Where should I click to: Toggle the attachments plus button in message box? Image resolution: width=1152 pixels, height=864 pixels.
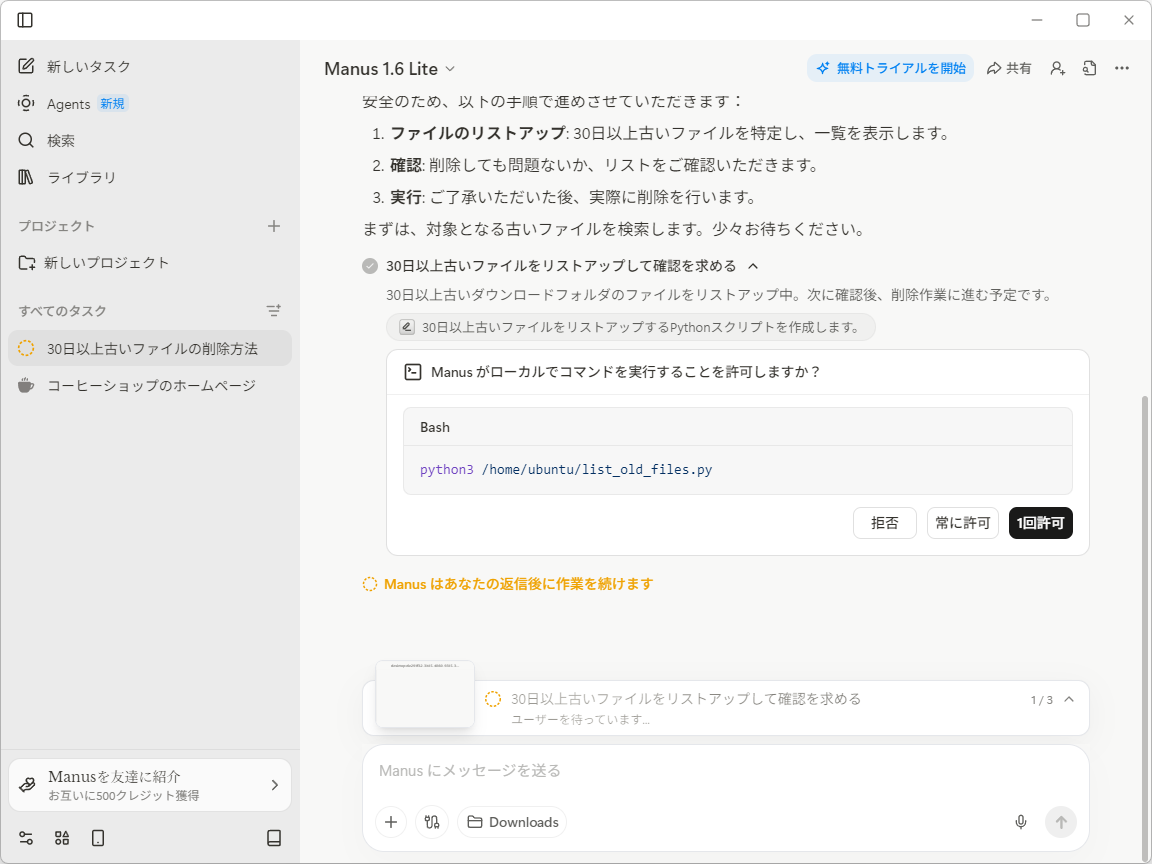391,822
